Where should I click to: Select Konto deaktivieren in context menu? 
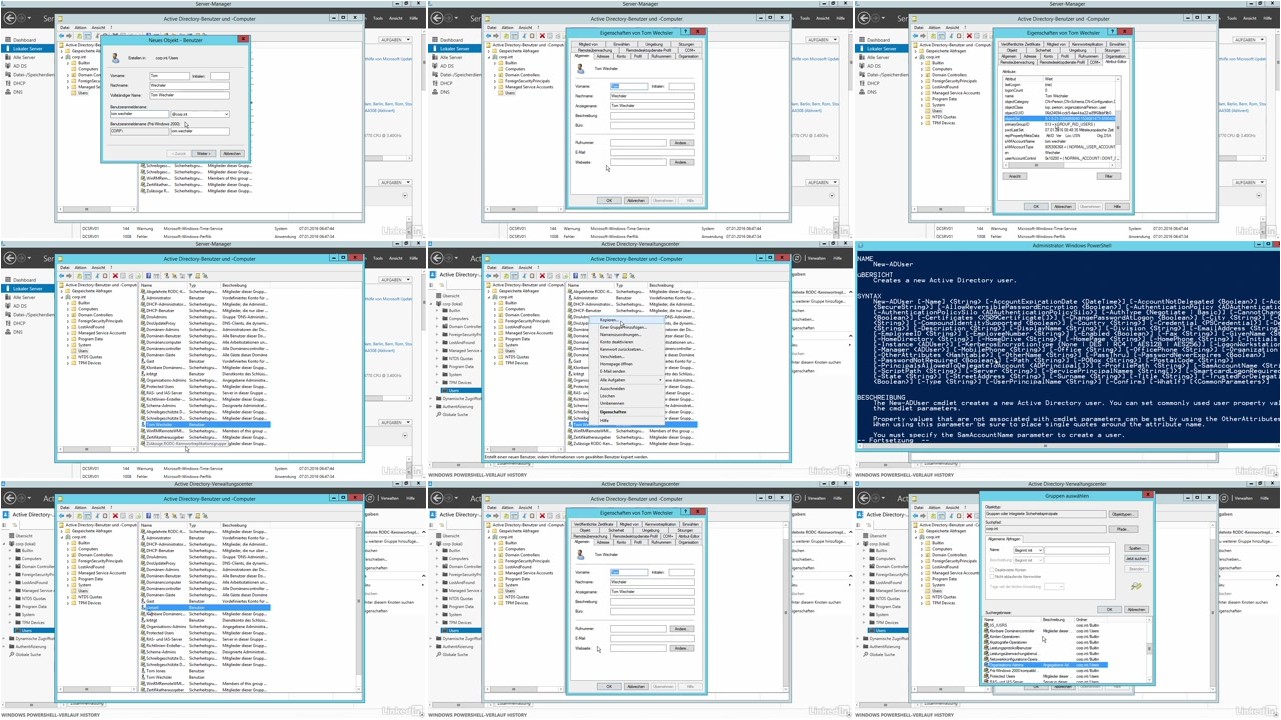point(626,342)
